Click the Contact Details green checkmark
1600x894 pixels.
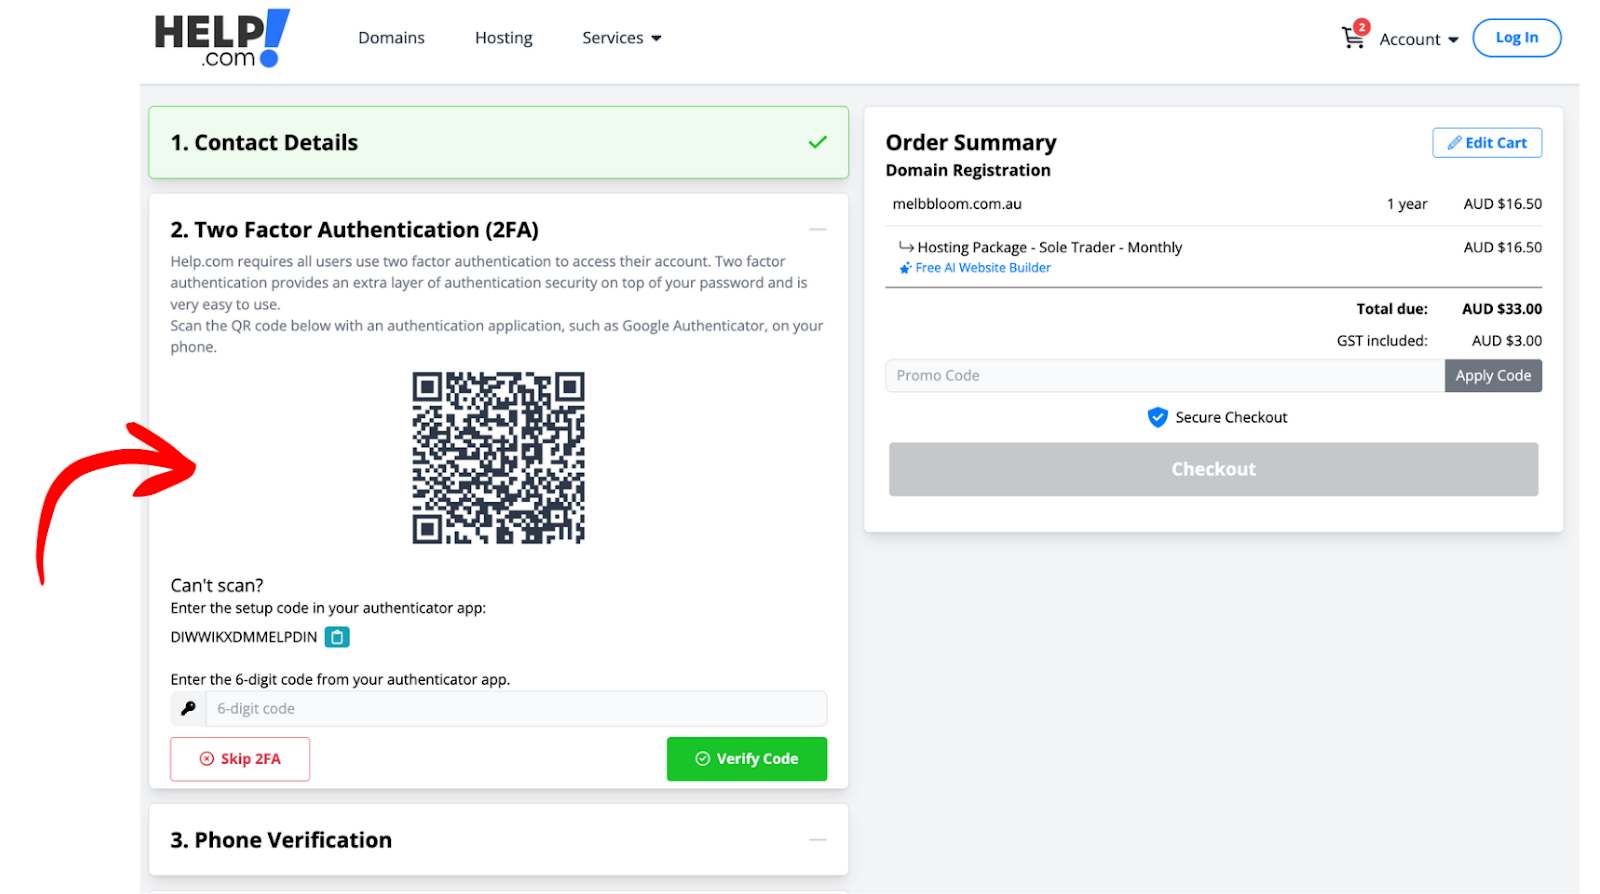click(817, 142)
